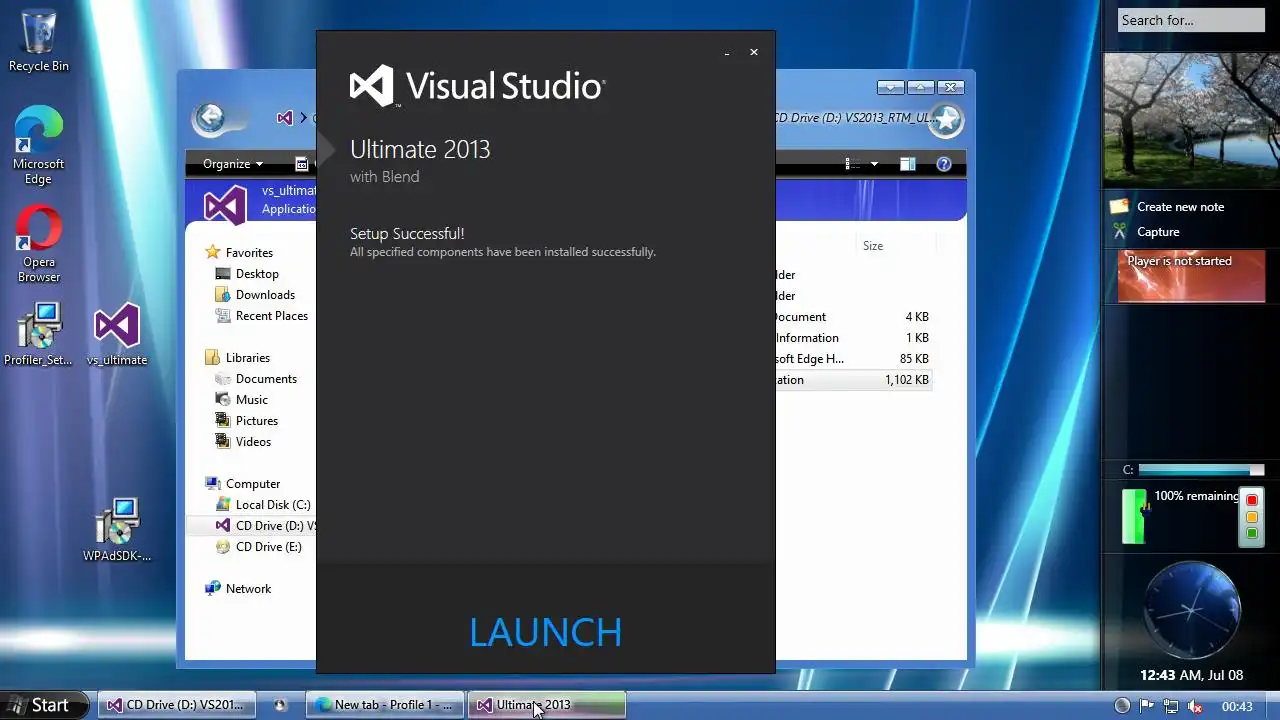Close the Visual Studio setup dialog
This screenshot has width=1280, height=720.
[x=754, y=52]
